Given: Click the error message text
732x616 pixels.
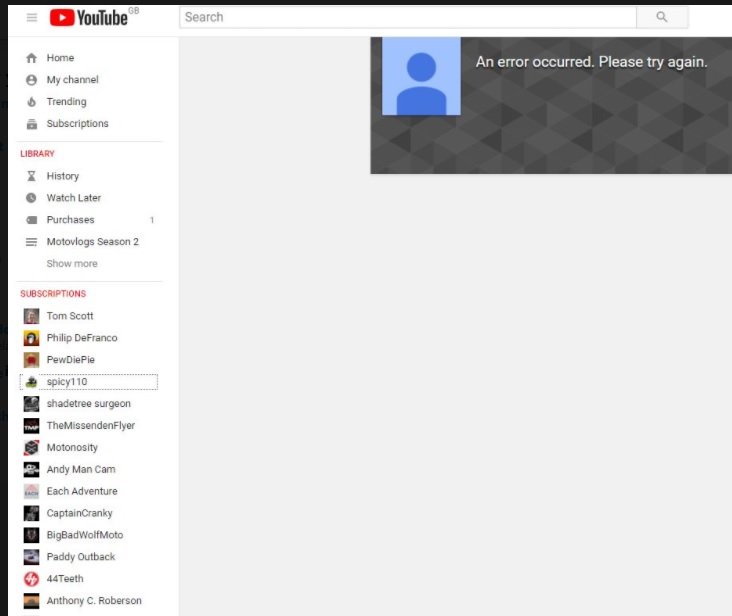Looking at the screenshot, I should [x=591, y=62].
